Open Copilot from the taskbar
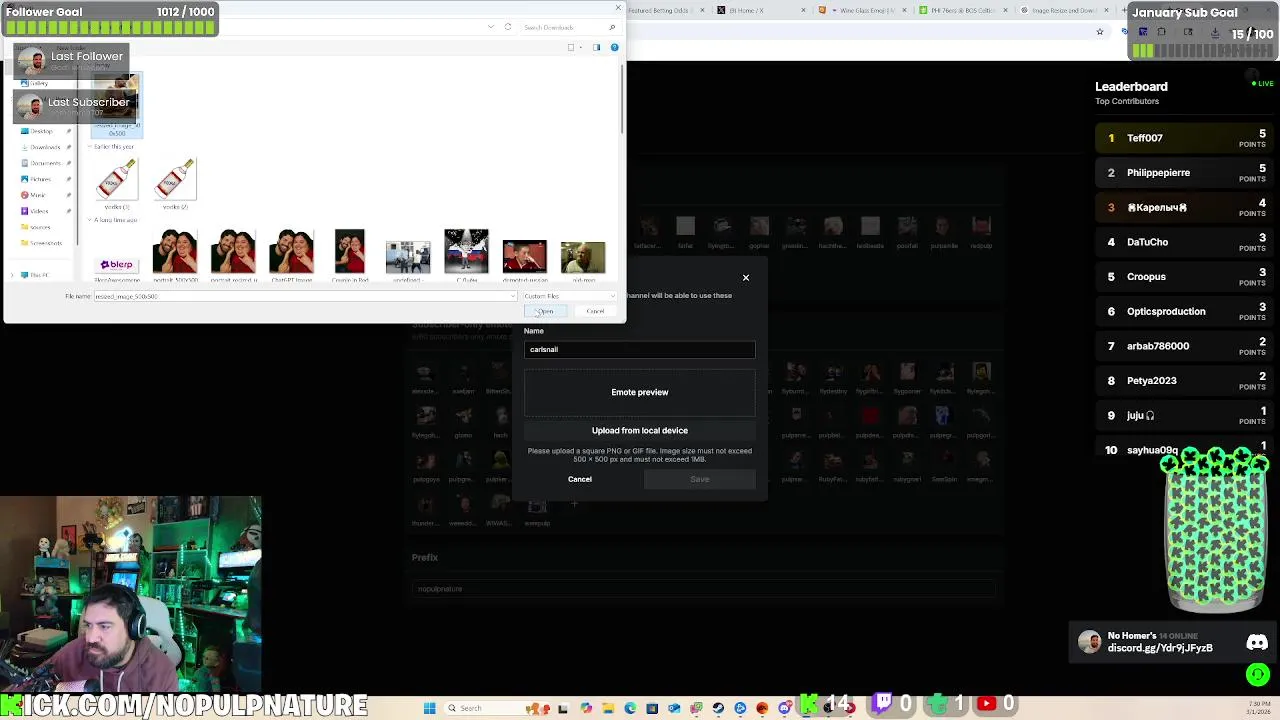1280x720 pixels. click(586, 708)
